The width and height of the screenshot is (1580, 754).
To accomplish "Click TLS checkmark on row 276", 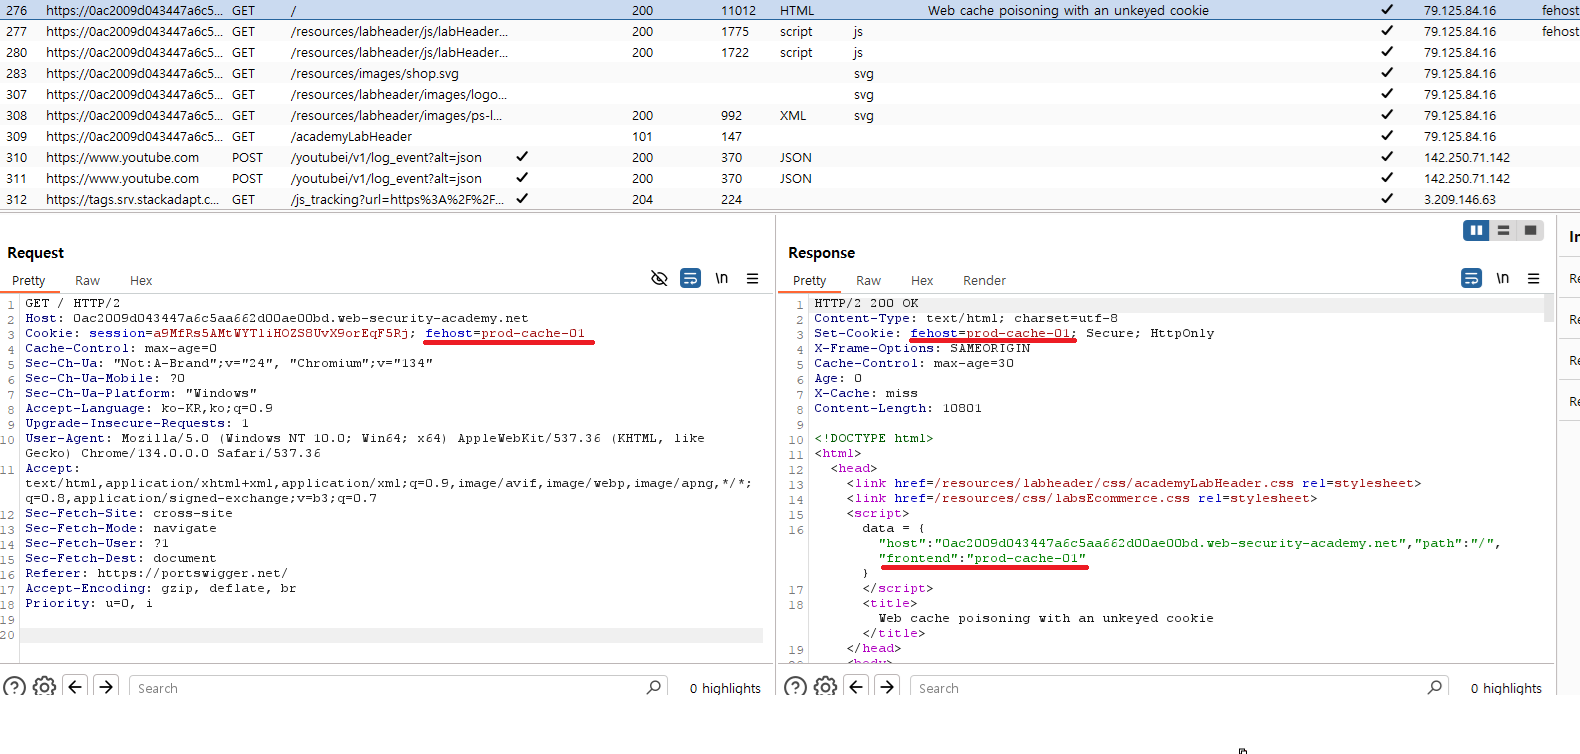I will [1387, 10].
